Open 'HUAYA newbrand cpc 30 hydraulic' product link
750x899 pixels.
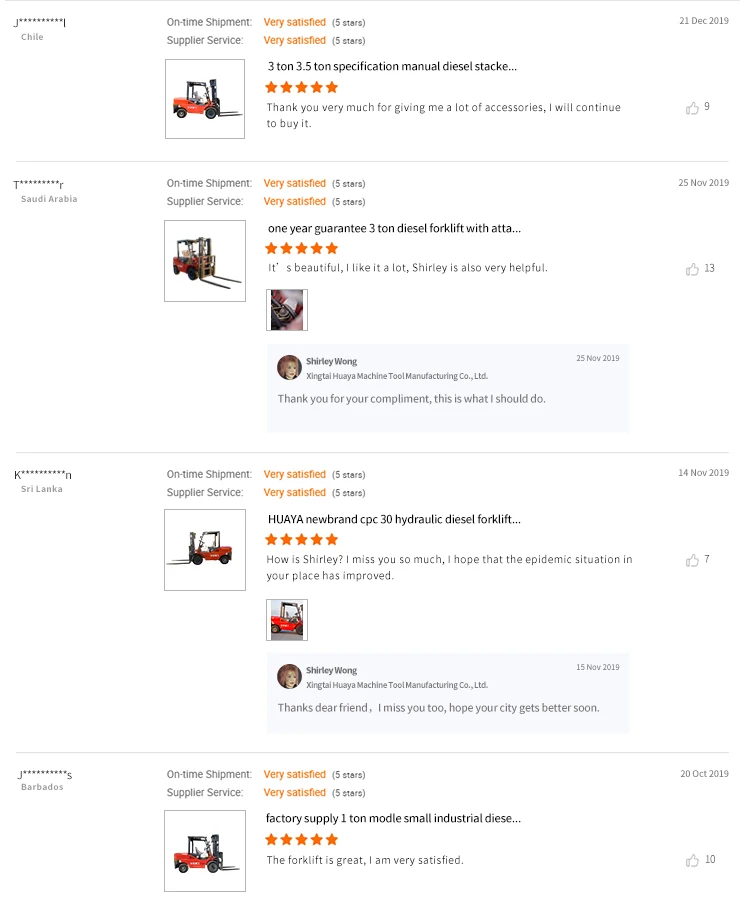[x=394, y=520]
